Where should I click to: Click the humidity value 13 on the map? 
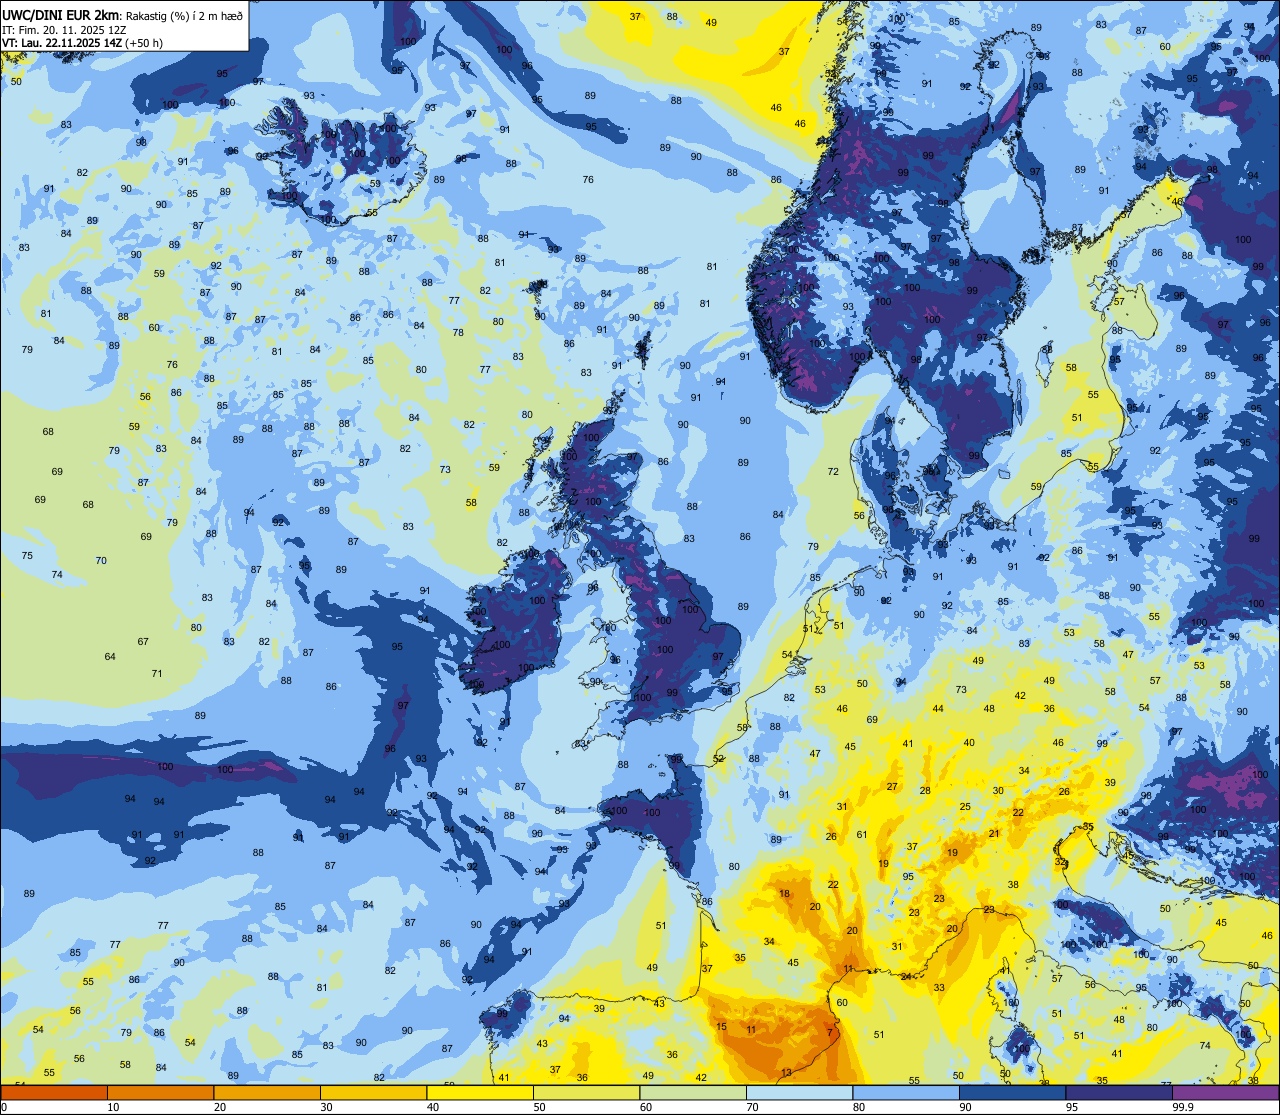click(x=786, y=1073)
